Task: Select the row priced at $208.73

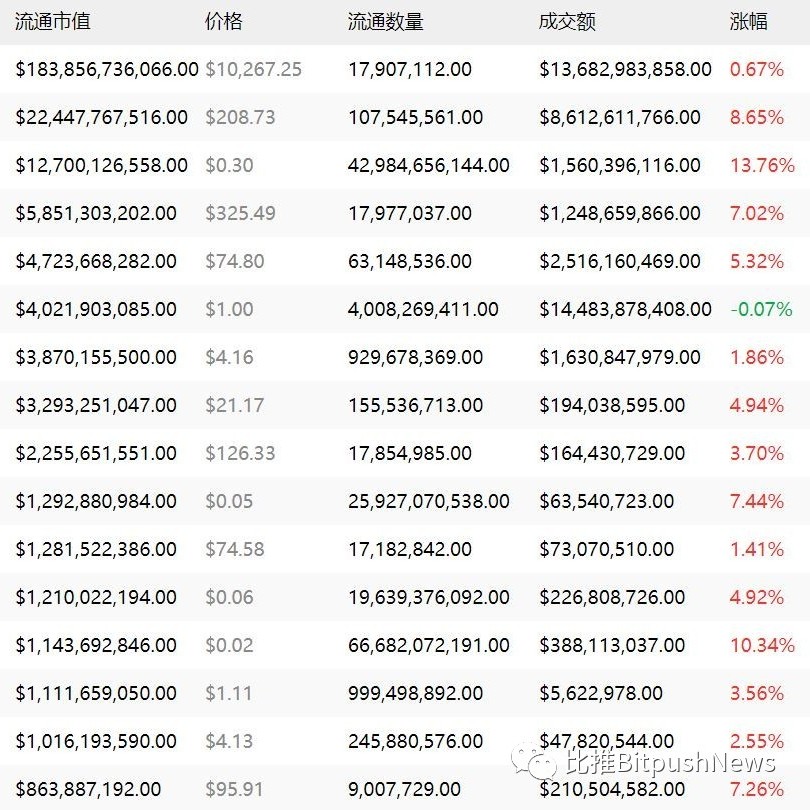Action: [405, 117]
